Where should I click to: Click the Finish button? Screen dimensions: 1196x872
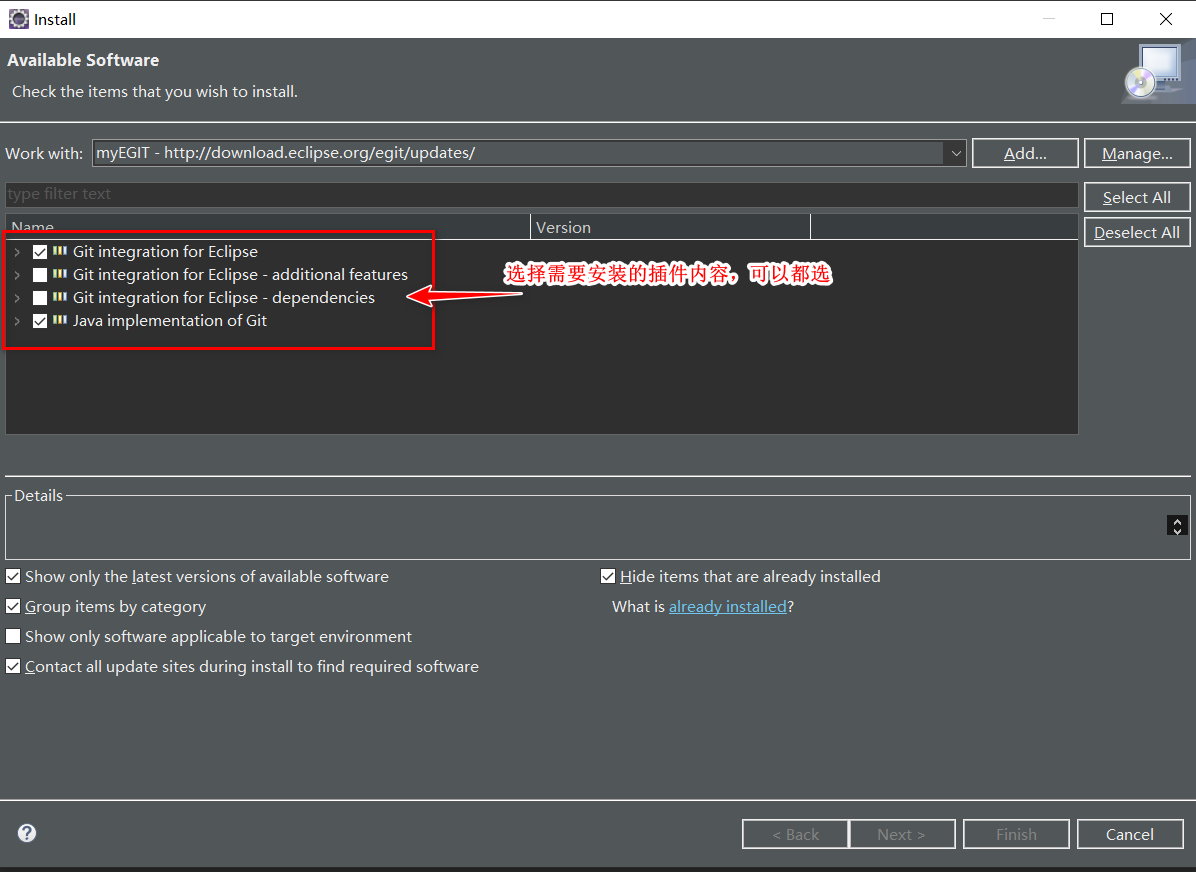[x=1016, y=834]
